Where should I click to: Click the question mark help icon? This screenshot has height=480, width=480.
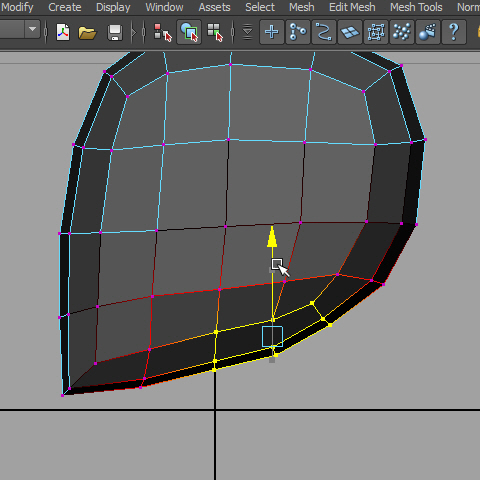(454, 32)
